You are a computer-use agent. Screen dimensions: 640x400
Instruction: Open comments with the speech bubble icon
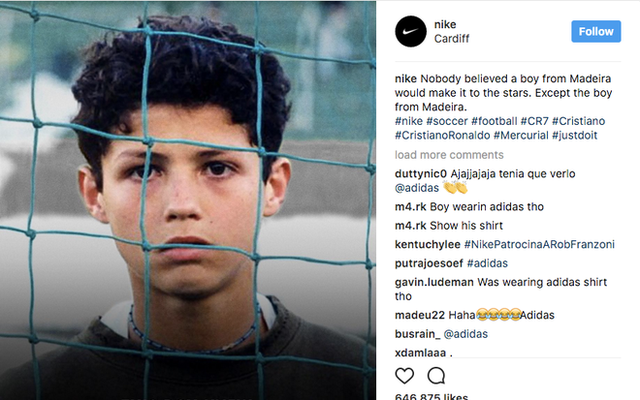coord(436,376)
